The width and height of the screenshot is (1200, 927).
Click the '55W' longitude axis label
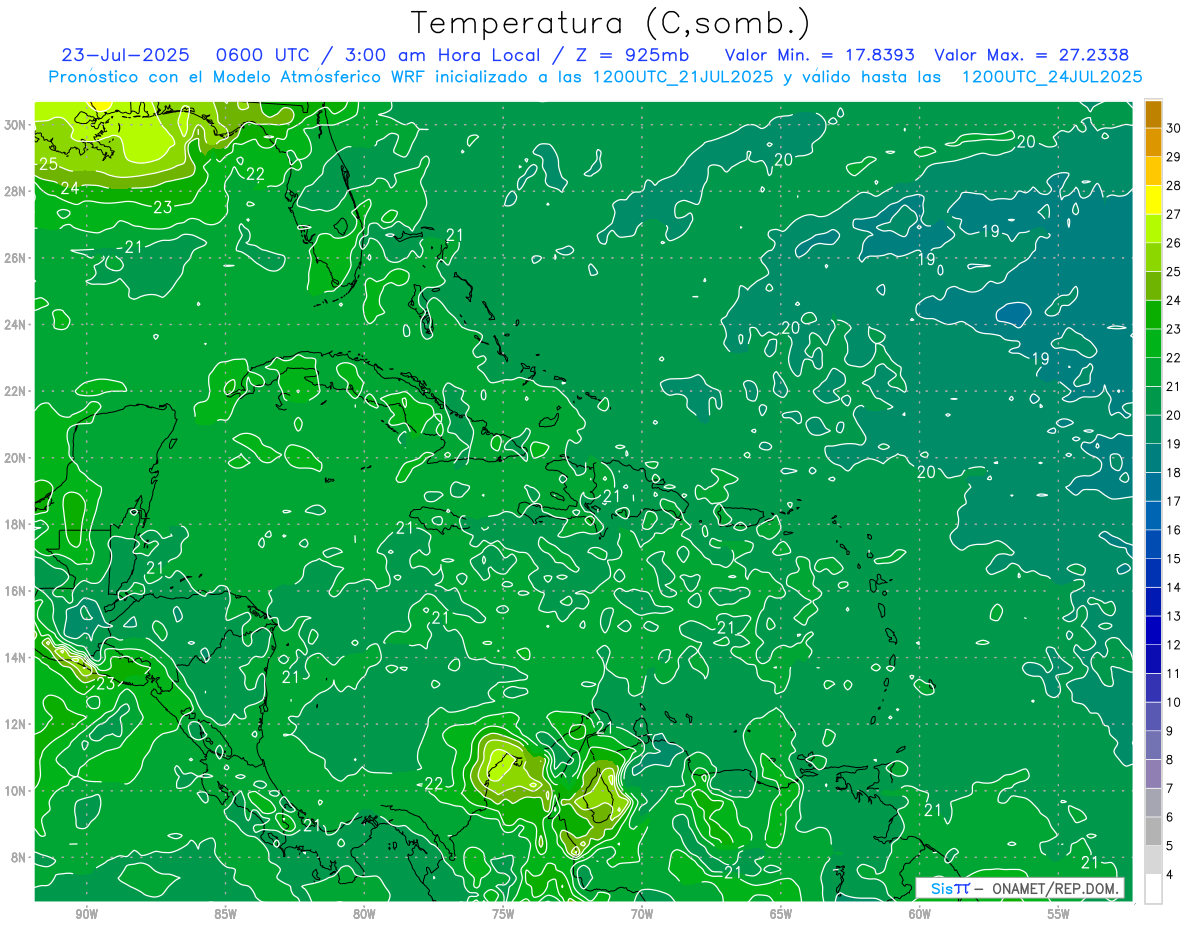(1059, 914)
